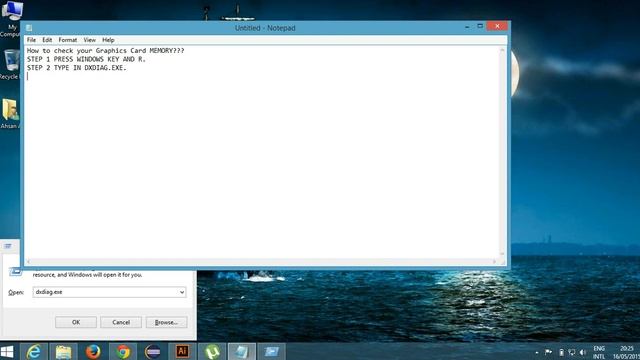Close the Notepad window
This screenshot has height=360, width=640.
click(x=497, y=26)
